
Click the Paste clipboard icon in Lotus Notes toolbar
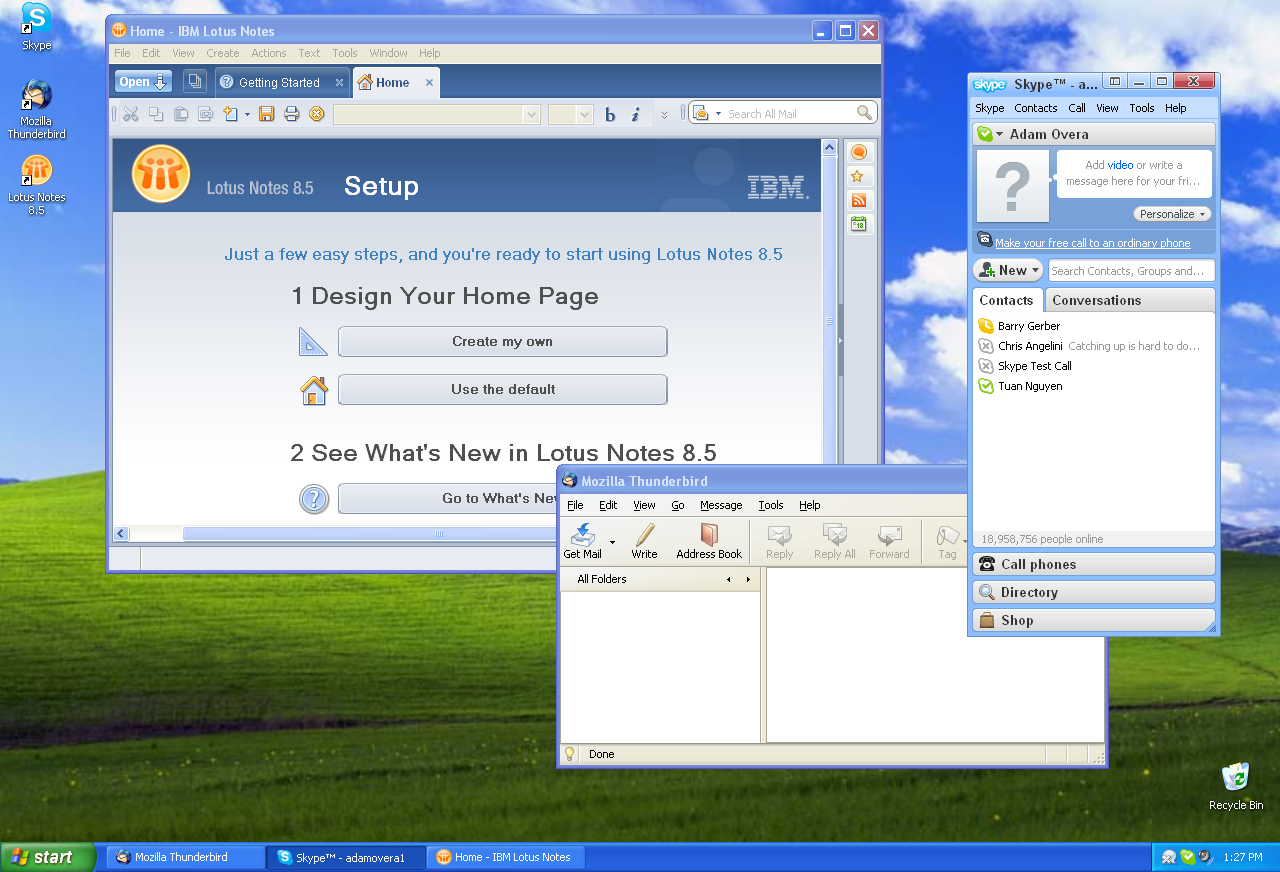[181, 114]
